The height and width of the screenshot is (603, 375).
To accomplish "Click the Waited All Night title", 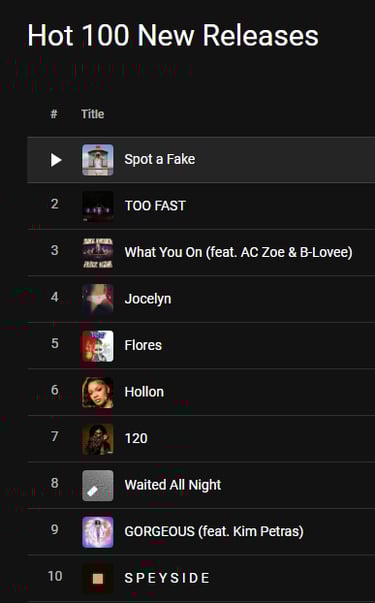I will pyautogui.click(x=173, y=485).
